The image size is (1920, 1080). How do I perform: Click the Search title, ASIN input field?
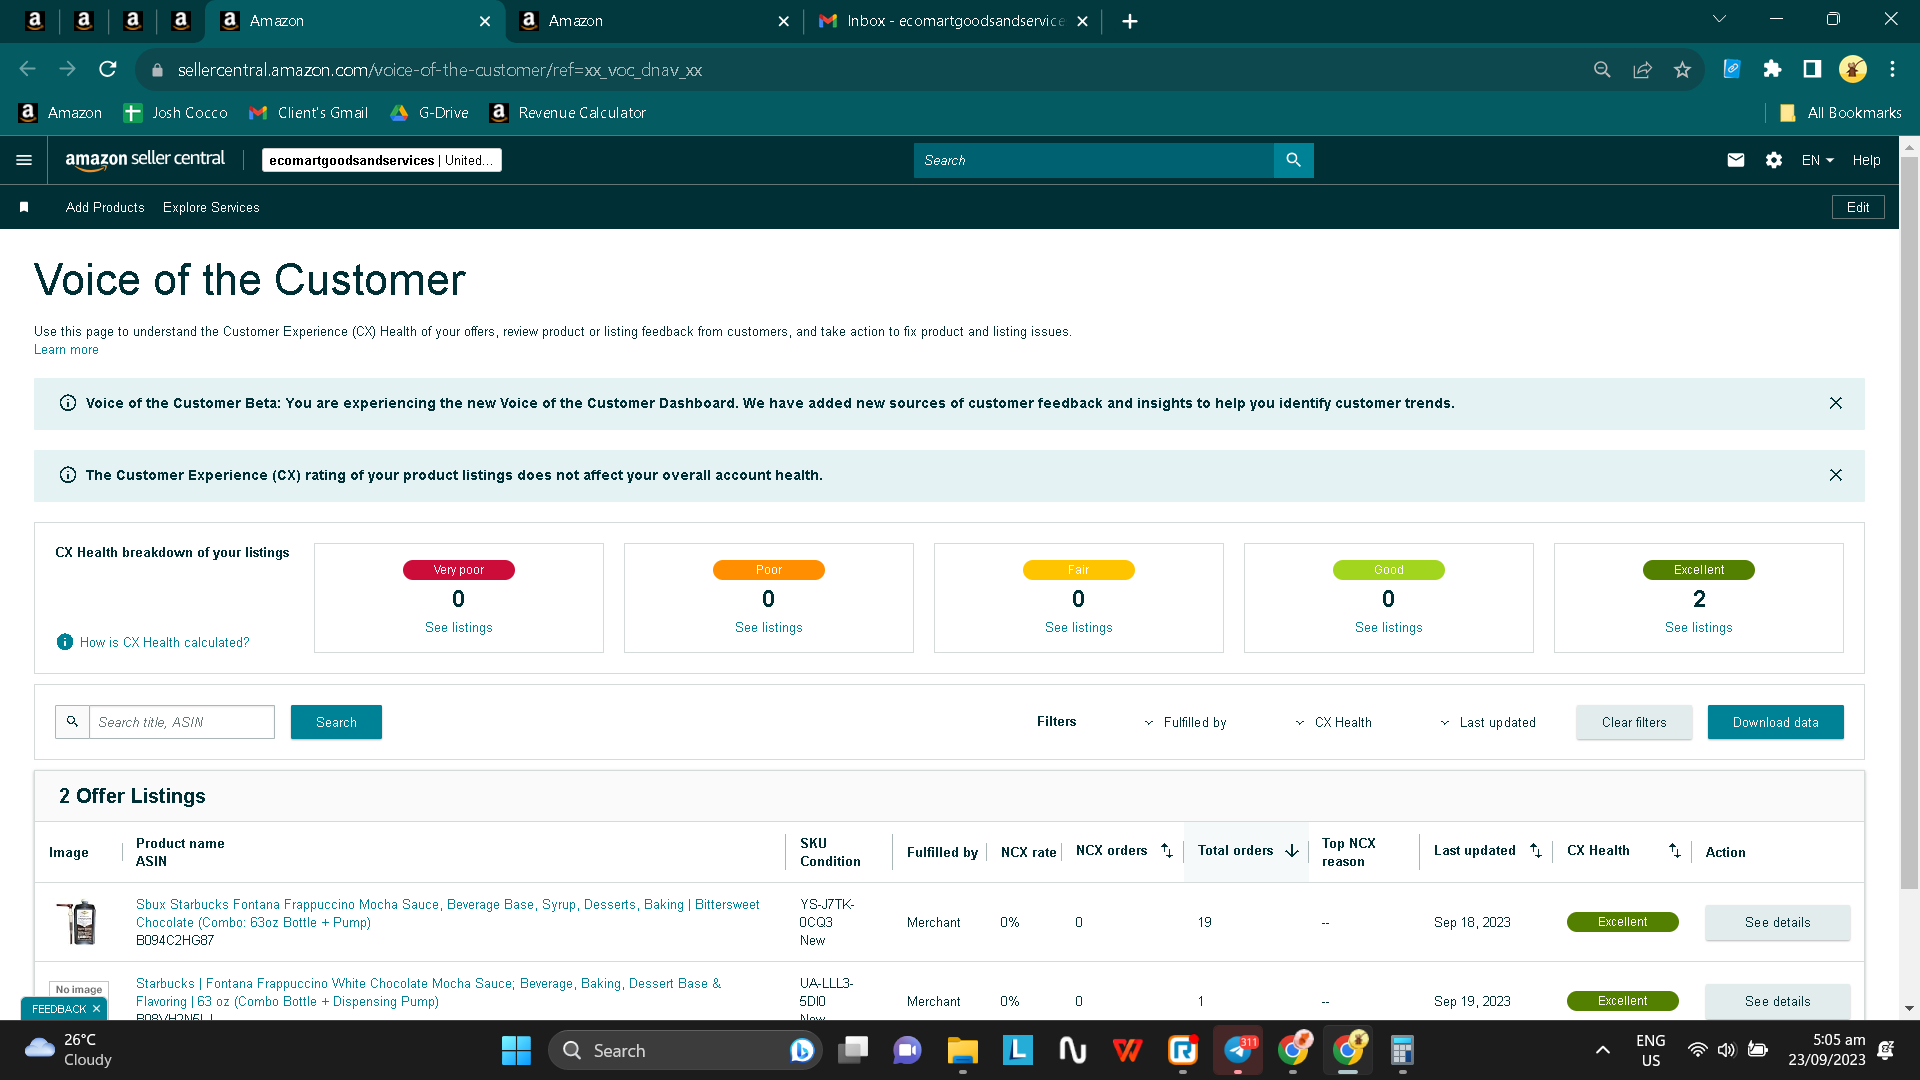[182, 722]
